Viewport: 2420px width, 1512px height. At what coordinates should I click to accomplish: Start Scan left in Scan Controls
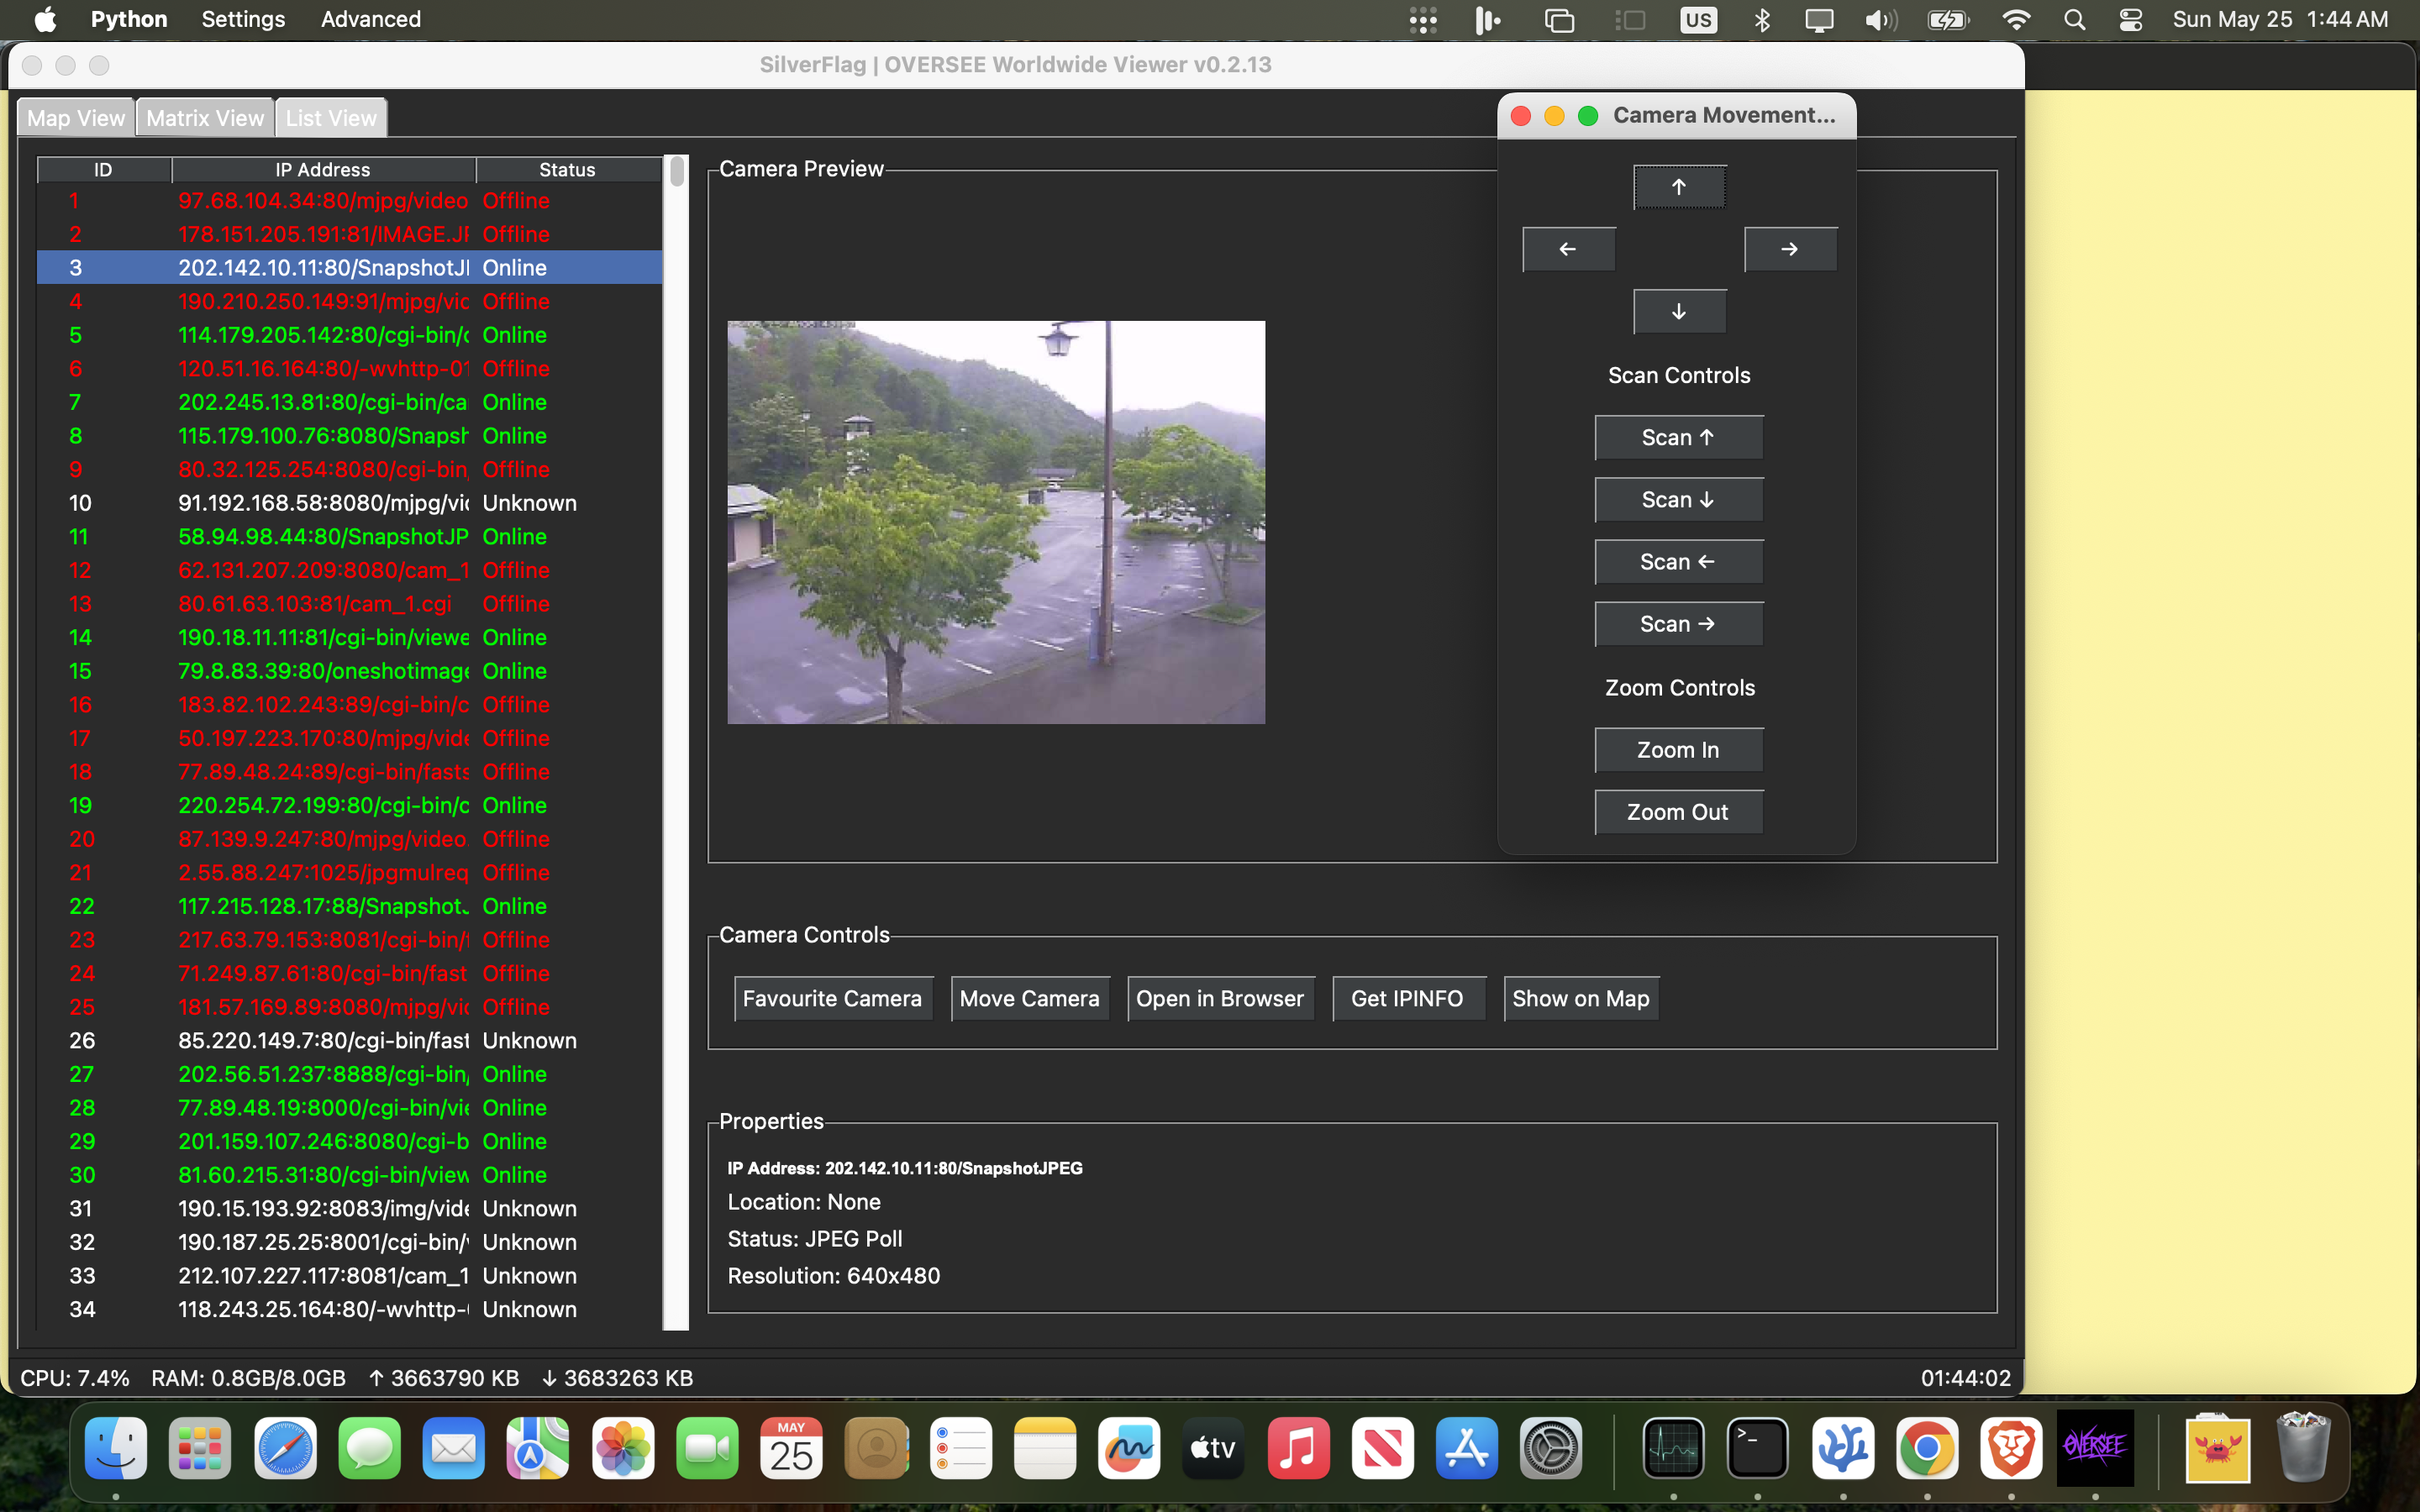pyautogui.click(x=1678, y=562)
